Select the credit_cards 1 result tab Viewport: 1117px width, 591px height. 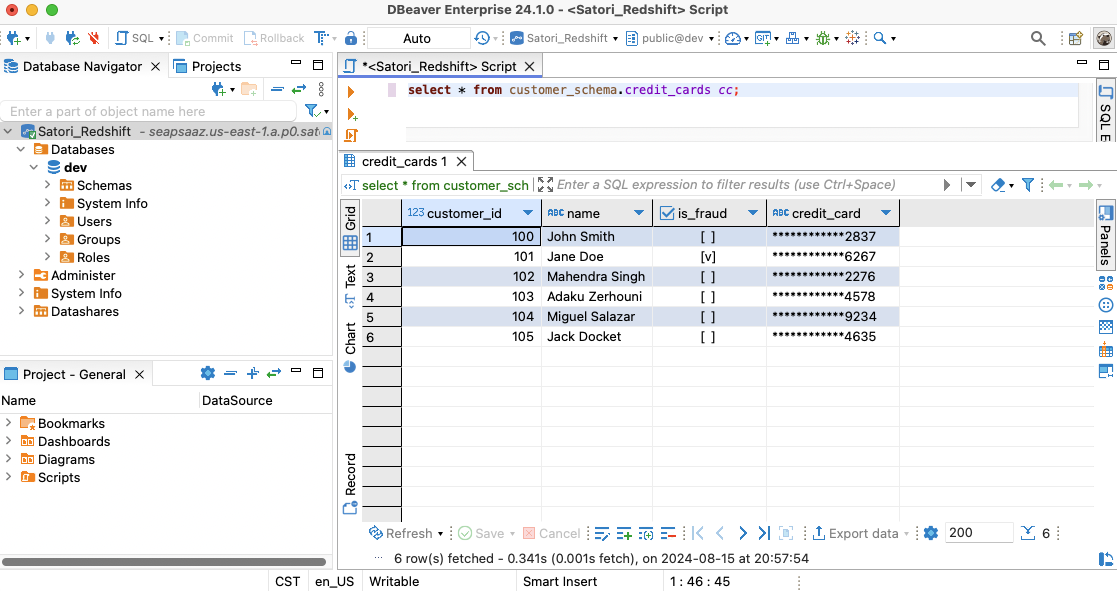[x=404, y=161]
